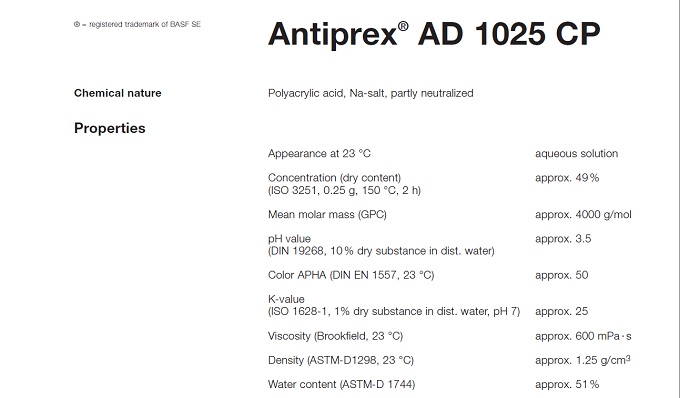Select the approx. 3.5 pH value
Viewport: 680px width, 398px height.
563,239
